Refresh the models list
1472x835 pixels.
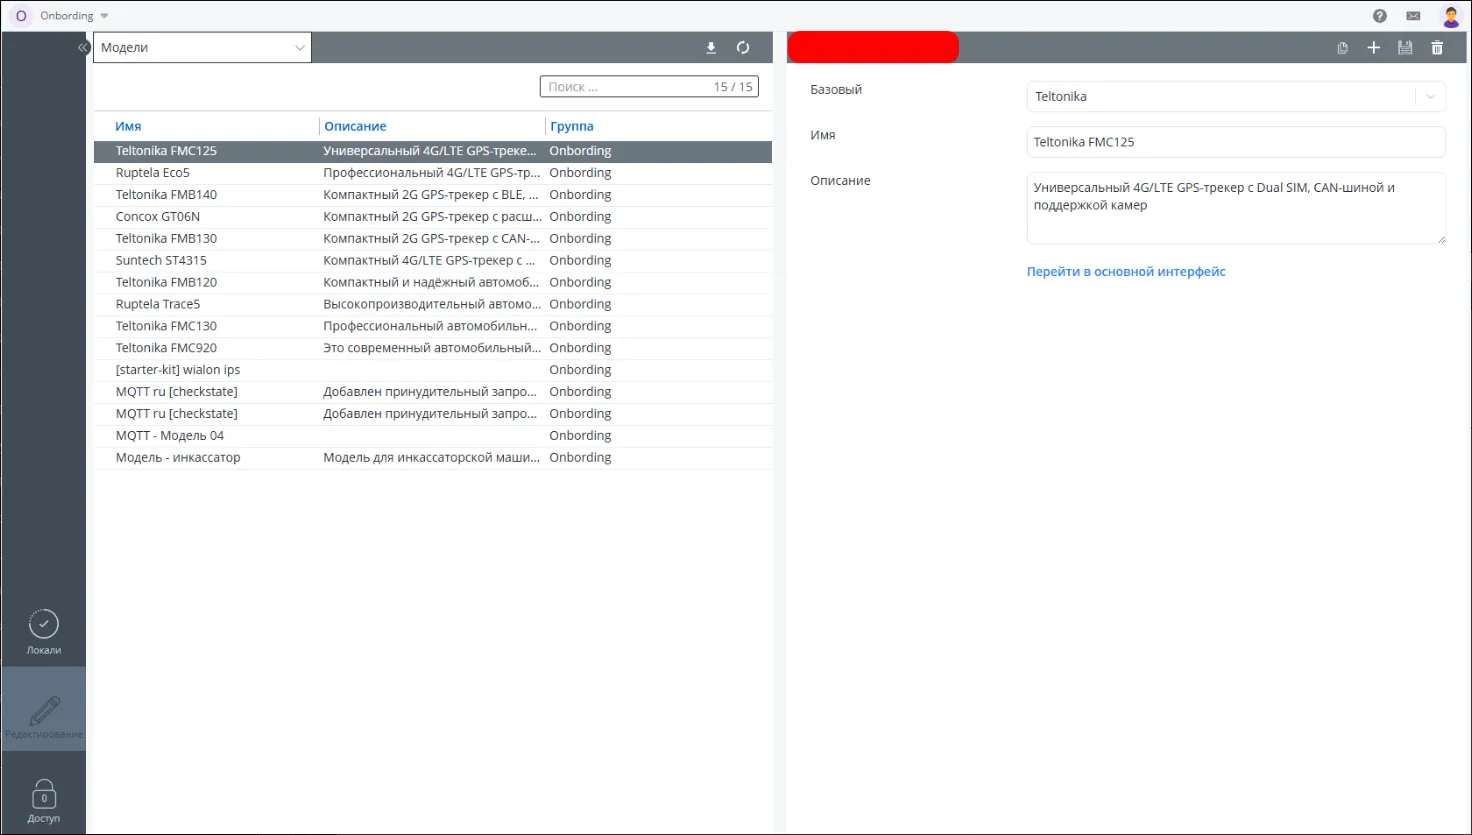pos(743,48)
